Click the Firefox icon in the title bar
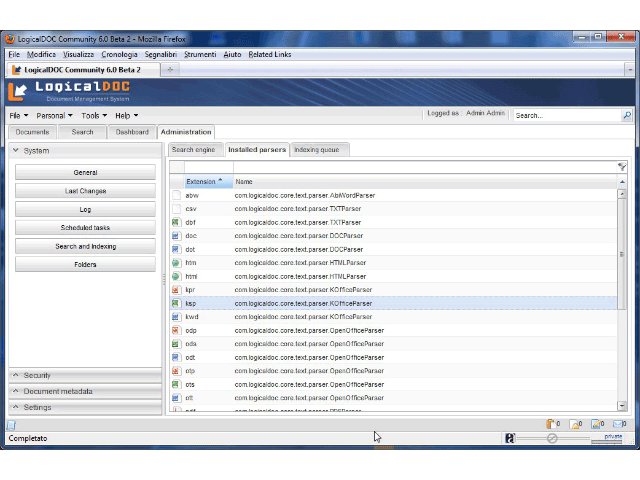Viewport: 640px width, 480px height. [10, 39]
